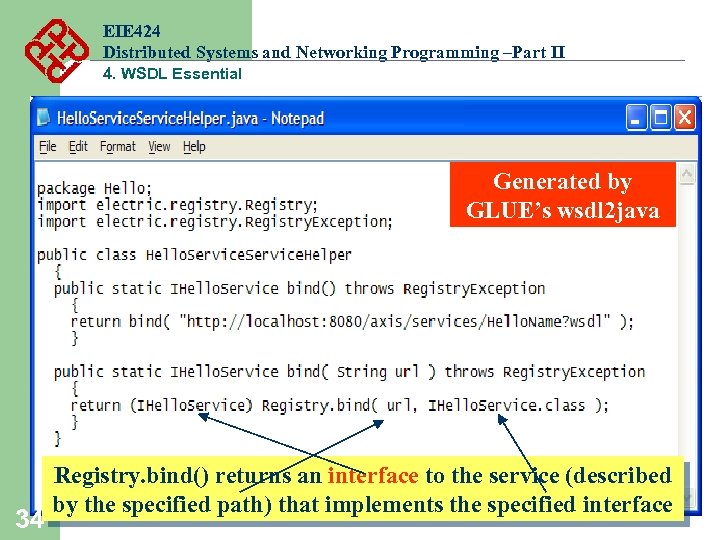Open the Help menu

(x=194, y=146)
